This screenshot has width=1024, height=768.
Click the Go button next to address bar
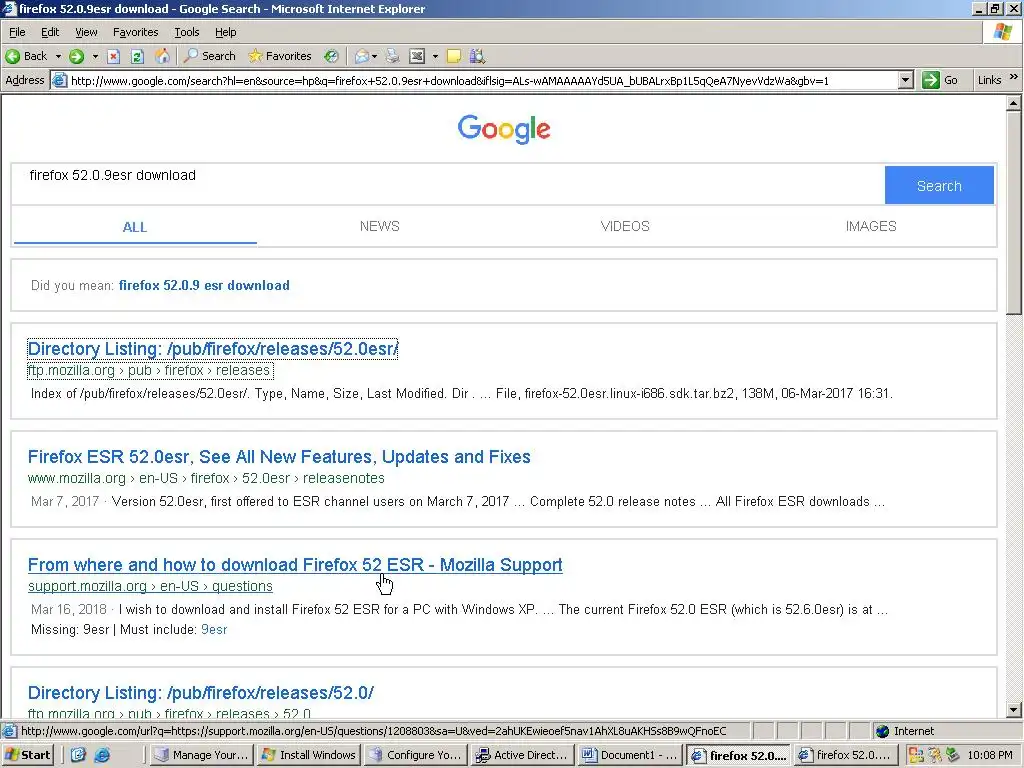tap(940, 80)
